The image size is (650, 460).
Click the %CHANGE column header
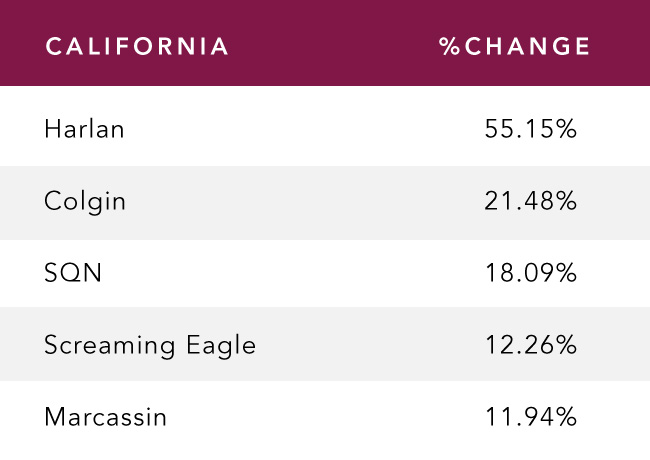click(514, 46)
